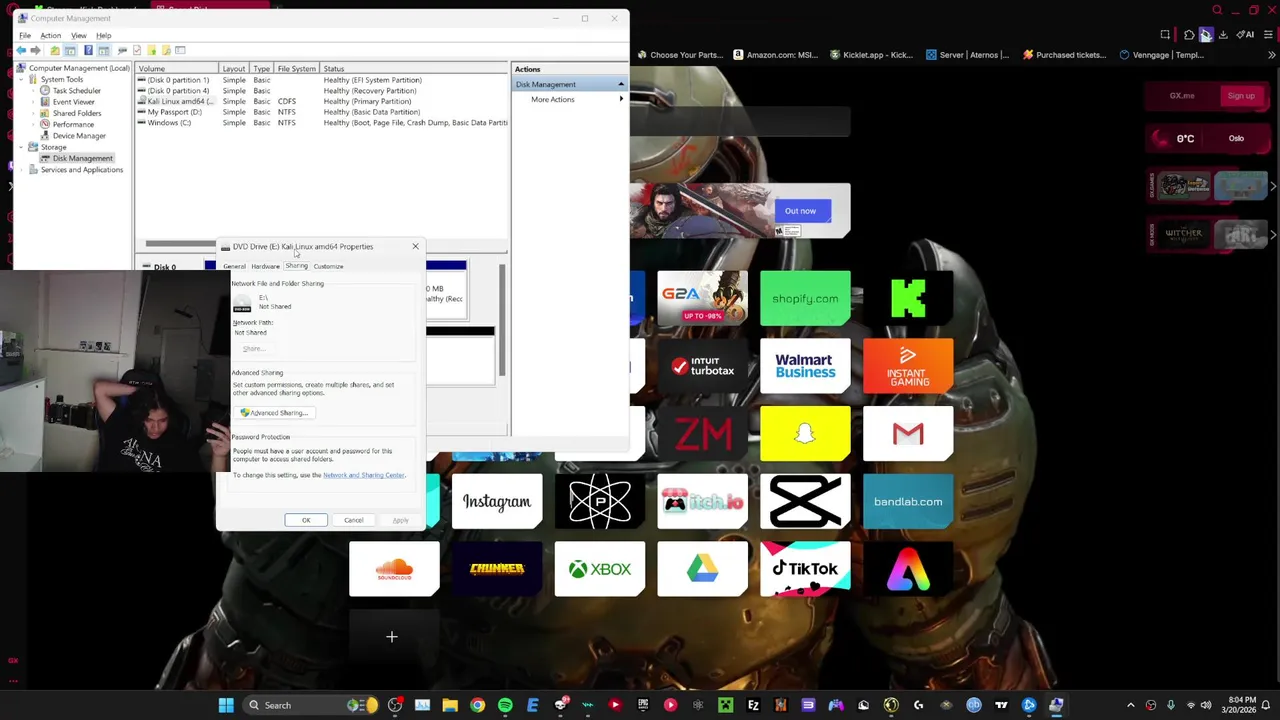The width and height of the screenshot is (1280, 720).
Task: Open the Google Drive speed dial tile
Action: [x=702, y=569]
